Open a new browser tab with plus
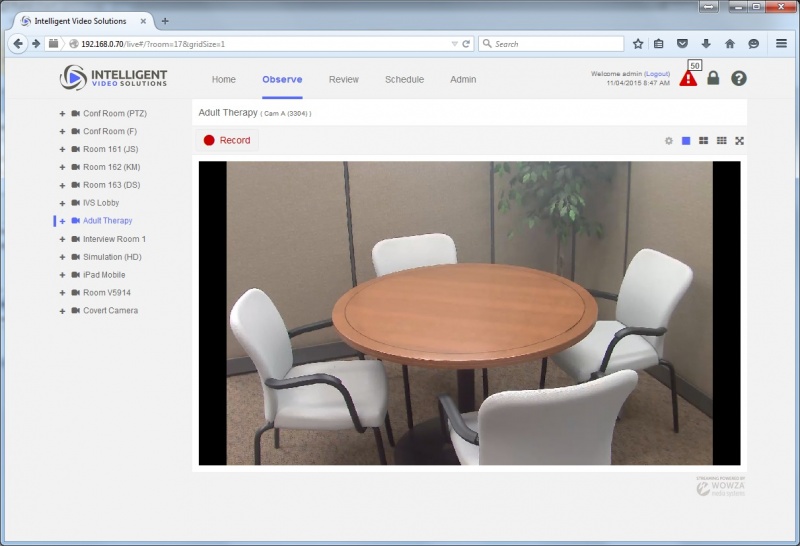This screenshot has width=800, height=546. point(165,21)
